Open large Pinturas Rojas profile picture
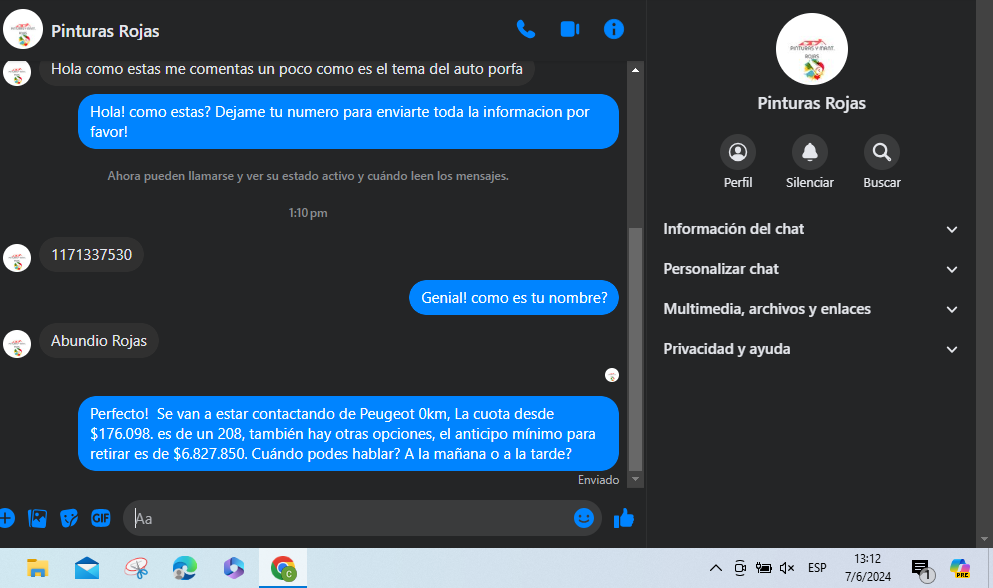Viewport: 993px width, 588px height. [812, 49]
